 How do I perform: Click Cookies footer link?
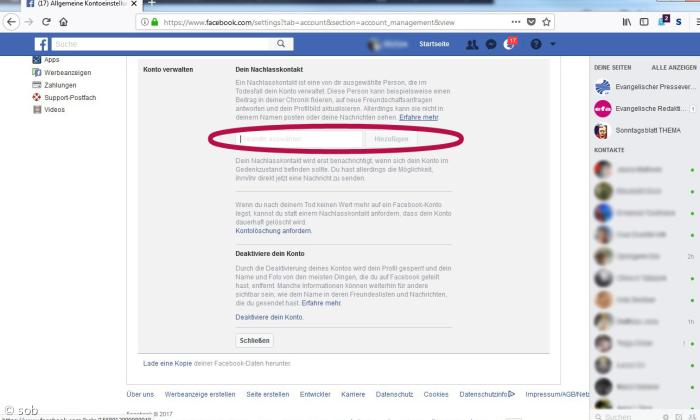pos(436,395)
